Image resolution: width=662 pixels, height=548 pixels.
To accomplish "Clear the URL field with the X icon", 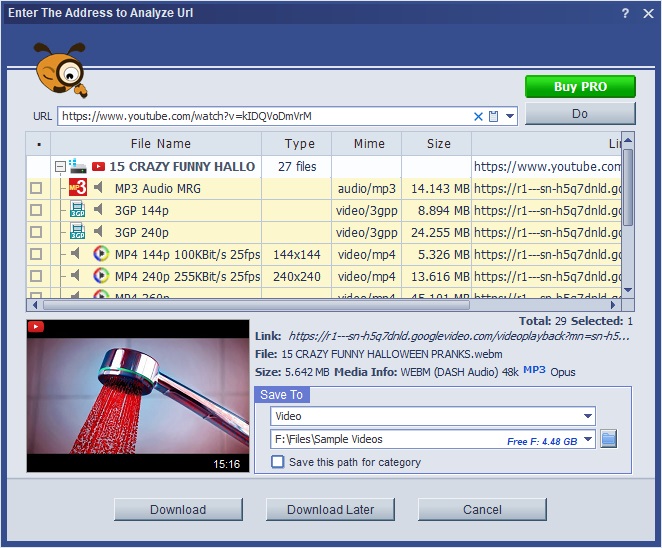I will coord(478,117).
